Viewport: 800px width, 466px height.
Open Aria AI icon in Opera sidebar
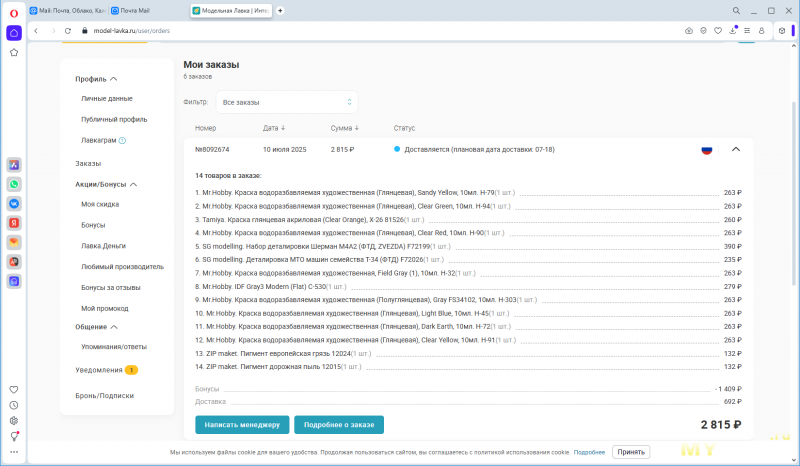[14, 165]
